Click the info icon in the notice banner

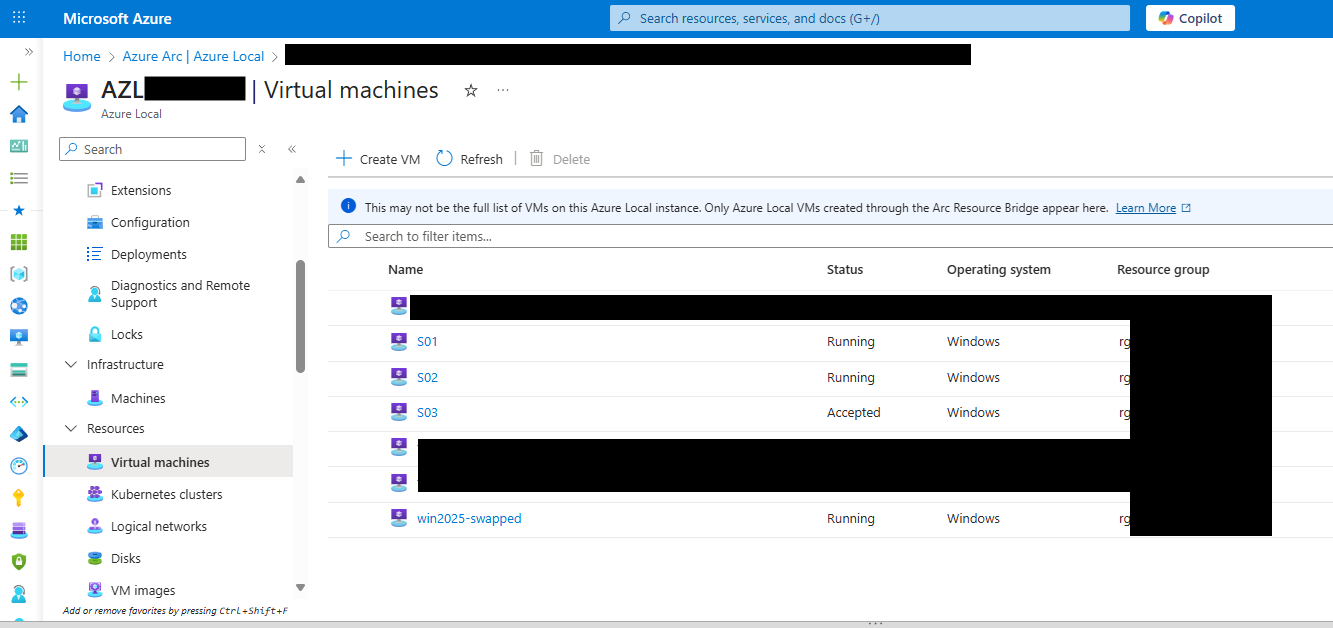[x=348, y=206]
